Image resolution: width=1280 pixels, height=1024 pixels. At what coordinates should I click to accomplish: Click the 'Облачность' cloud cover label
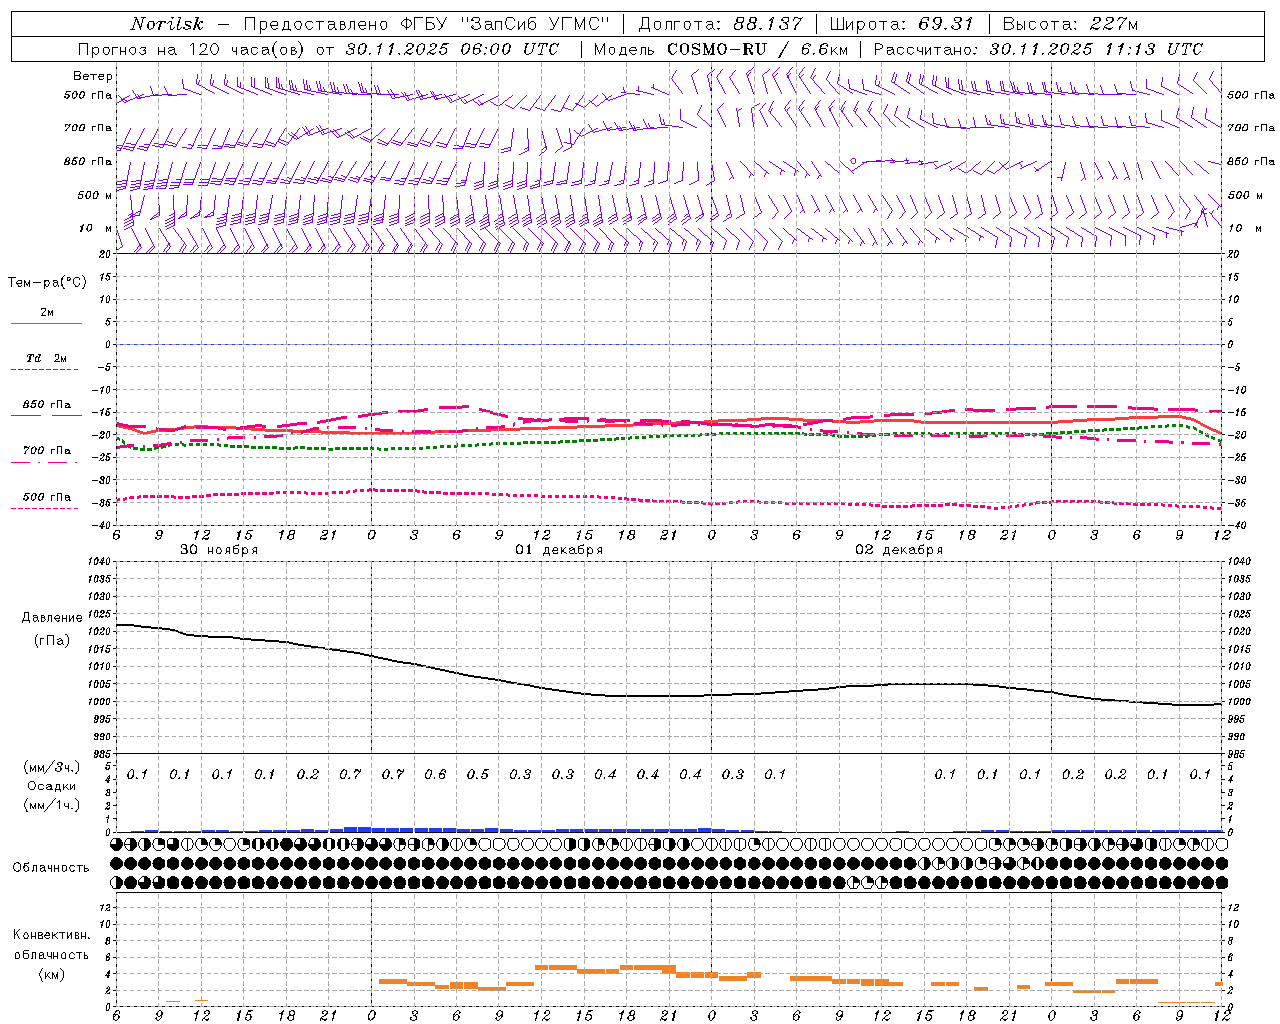[x=51, y=867]
